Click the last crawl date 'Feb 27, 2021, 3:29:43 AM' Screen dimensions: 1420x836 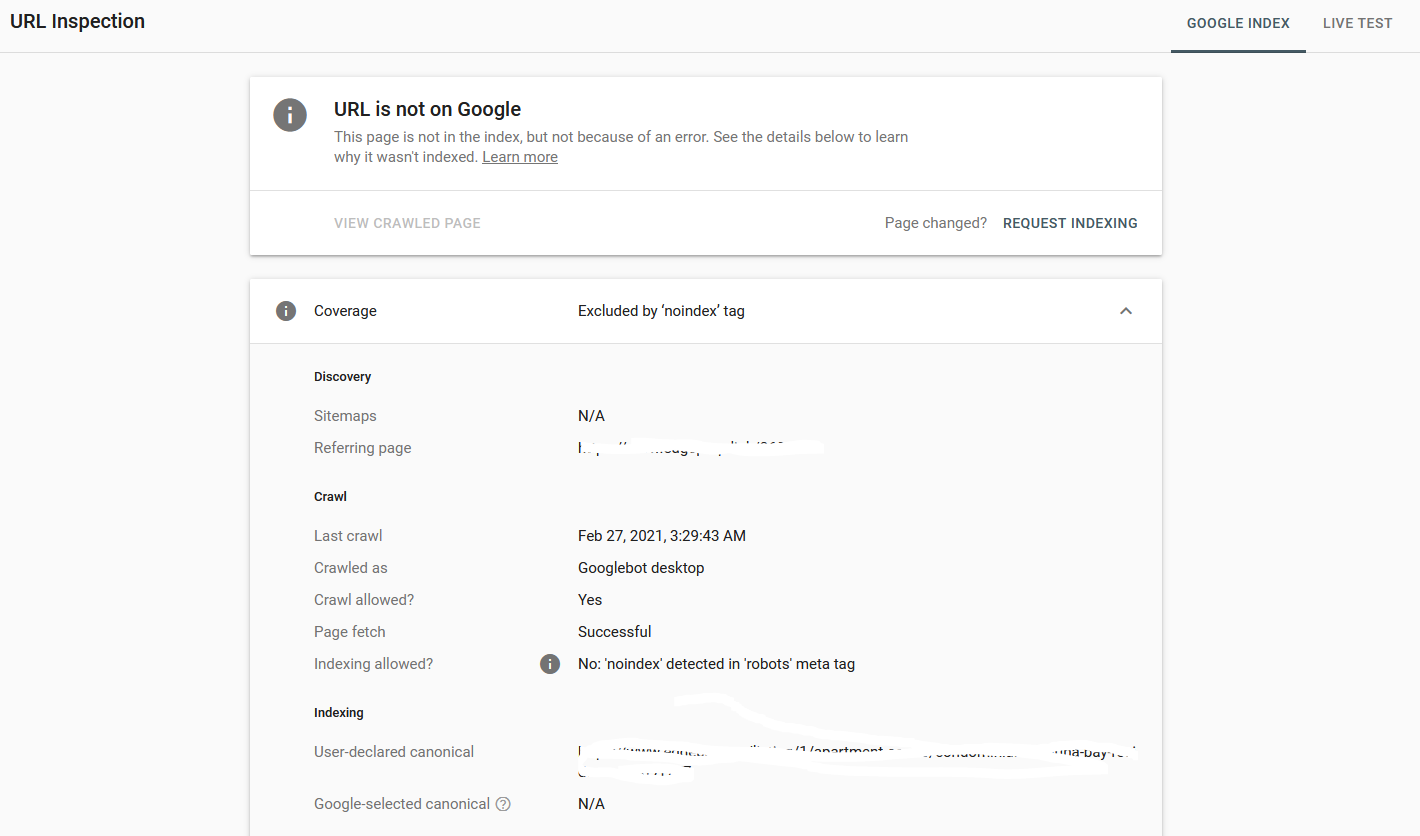pos(662,536)
